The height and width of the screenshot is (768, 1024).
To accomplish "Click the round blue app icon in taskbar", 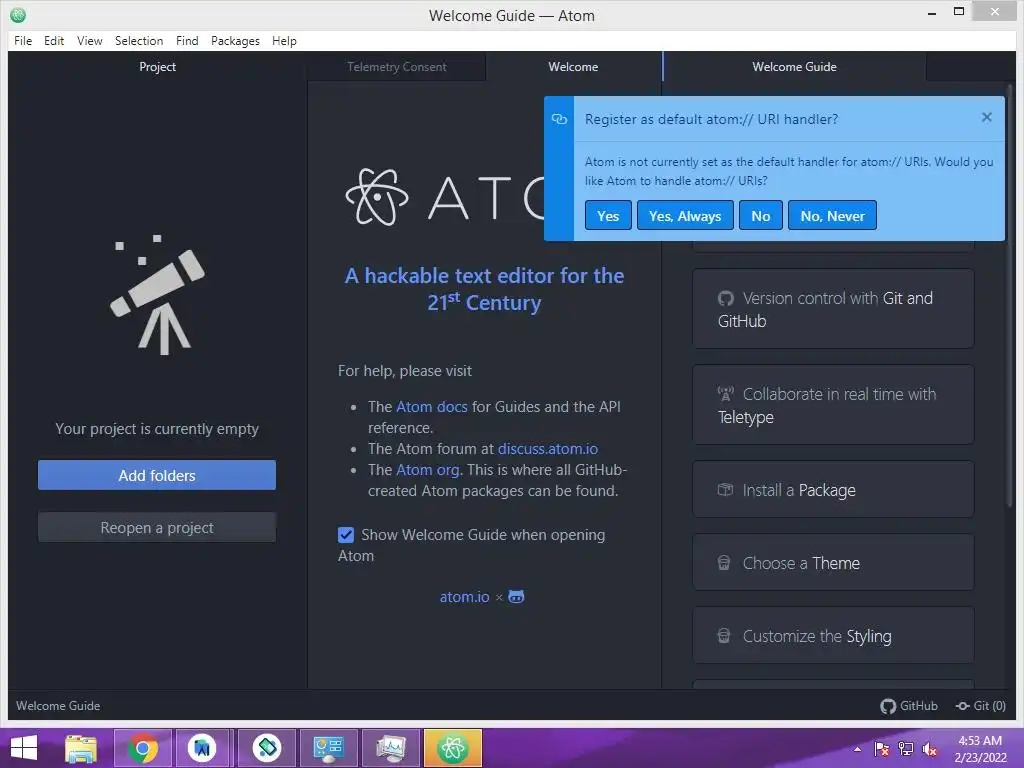I will pyautogui.click(x=202, y=748).
